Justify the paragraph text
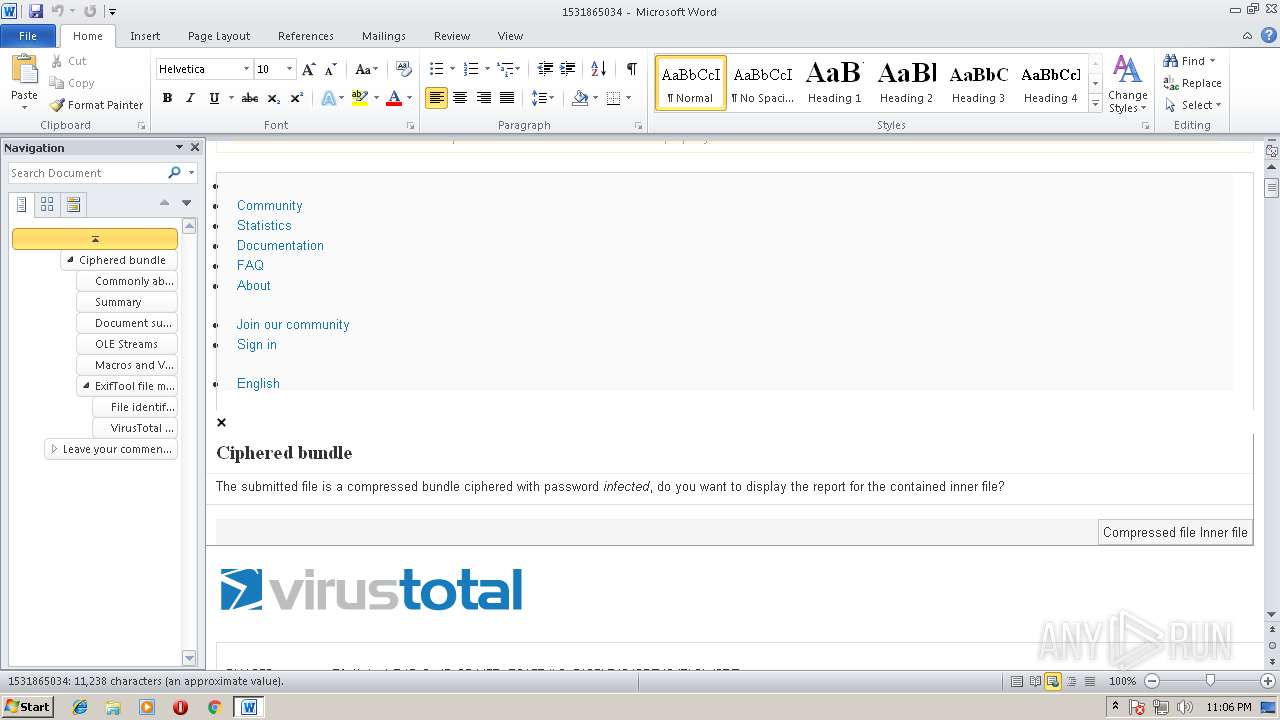 [507, 98]
